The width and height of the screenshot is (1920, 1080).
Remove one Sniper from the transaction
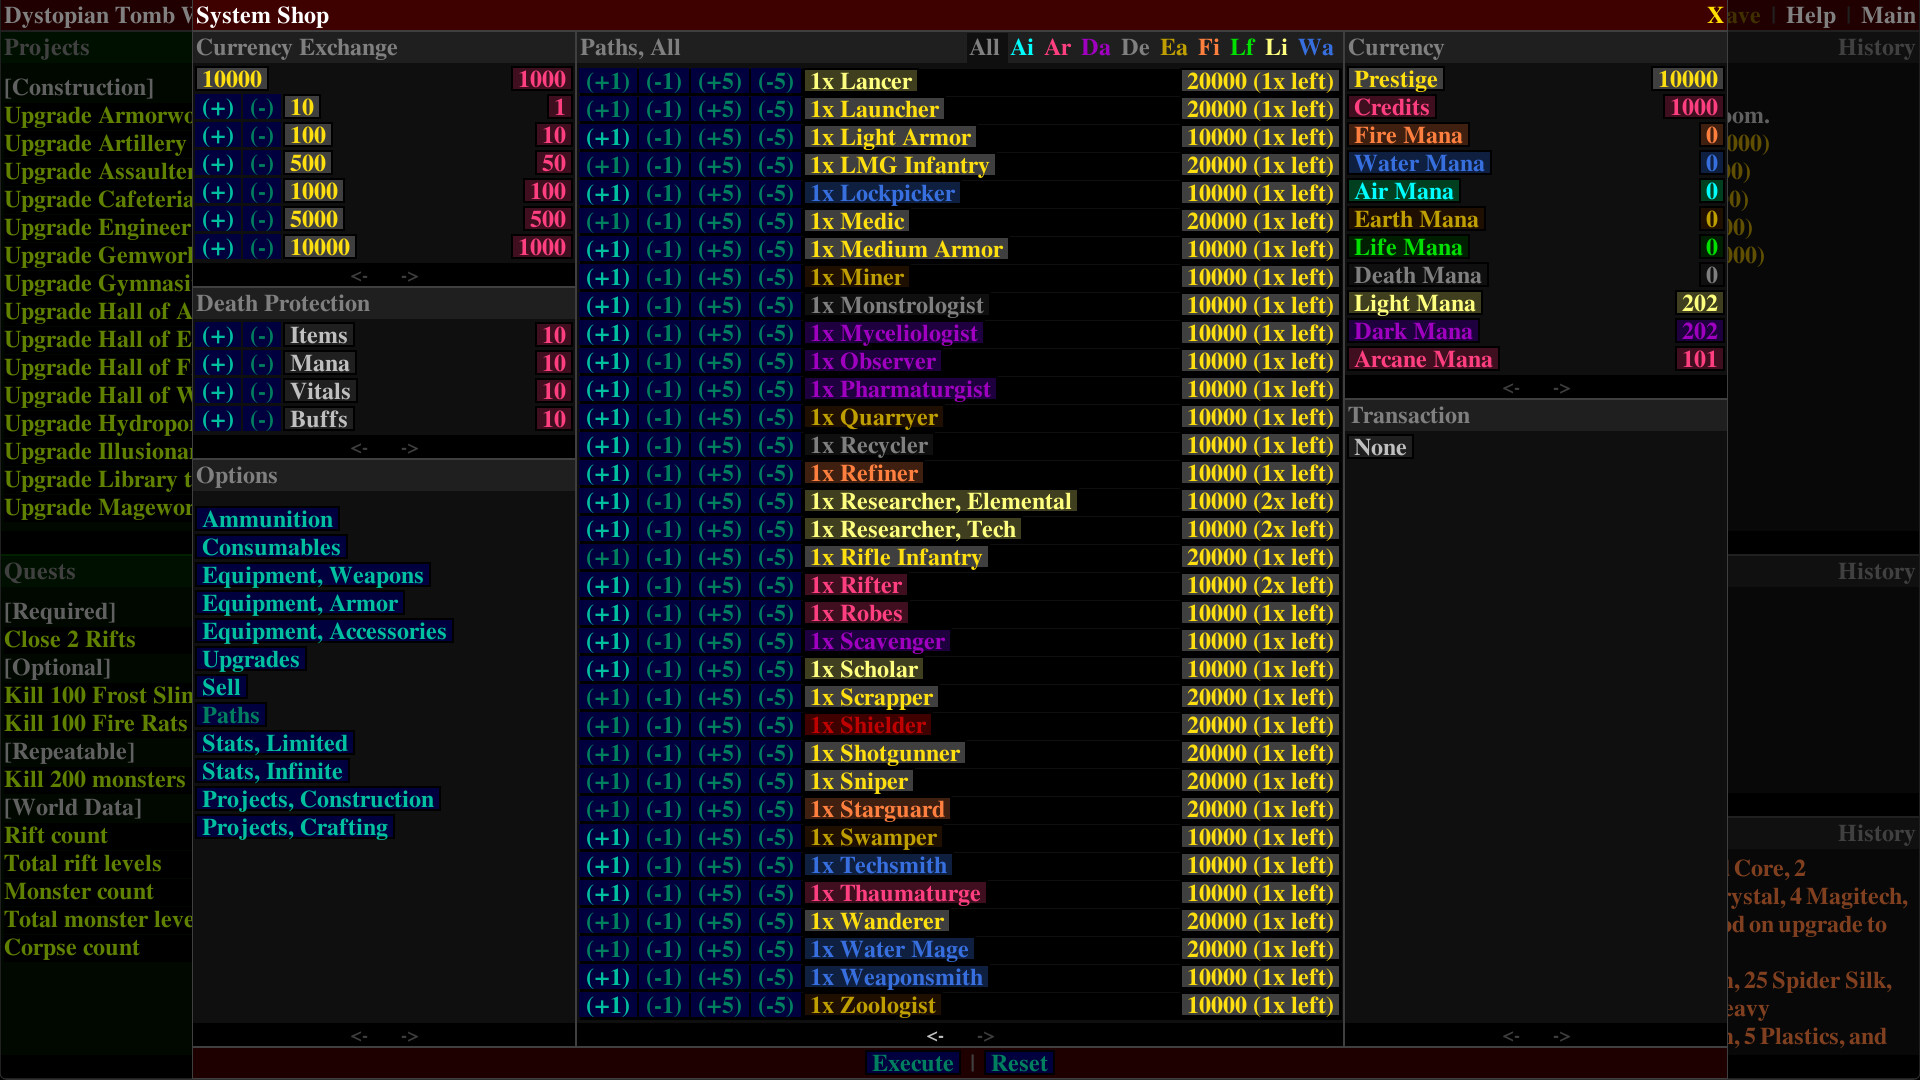coord(663,781)
